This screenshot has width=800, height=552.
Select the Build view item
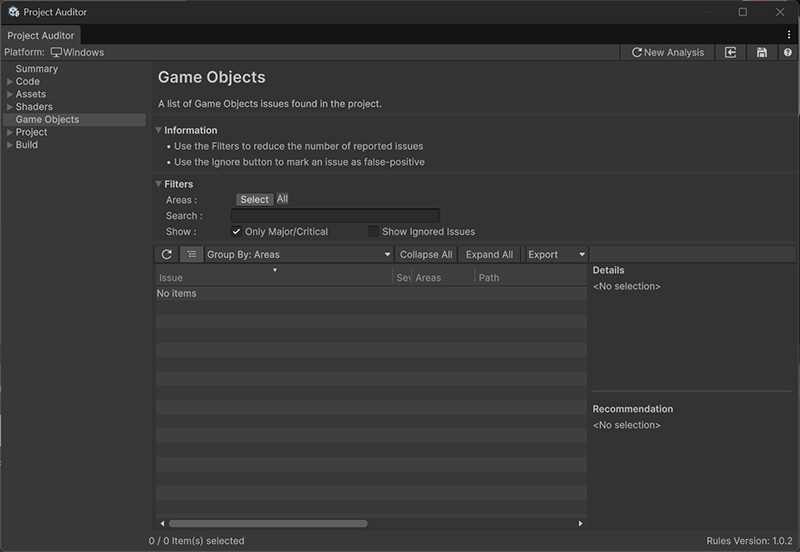pyautogui.click(x=27, y=145)
